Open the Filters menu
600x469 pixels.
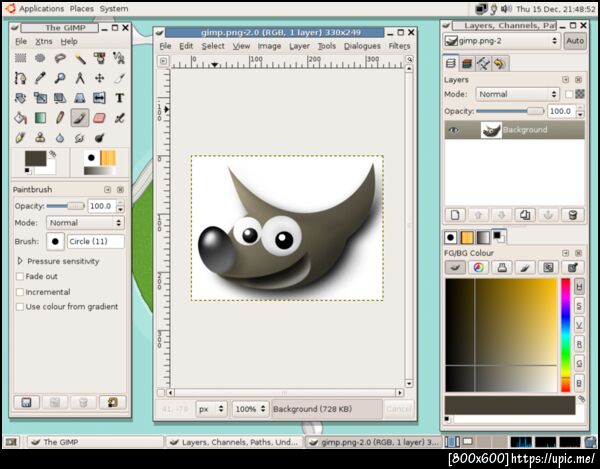399,46
